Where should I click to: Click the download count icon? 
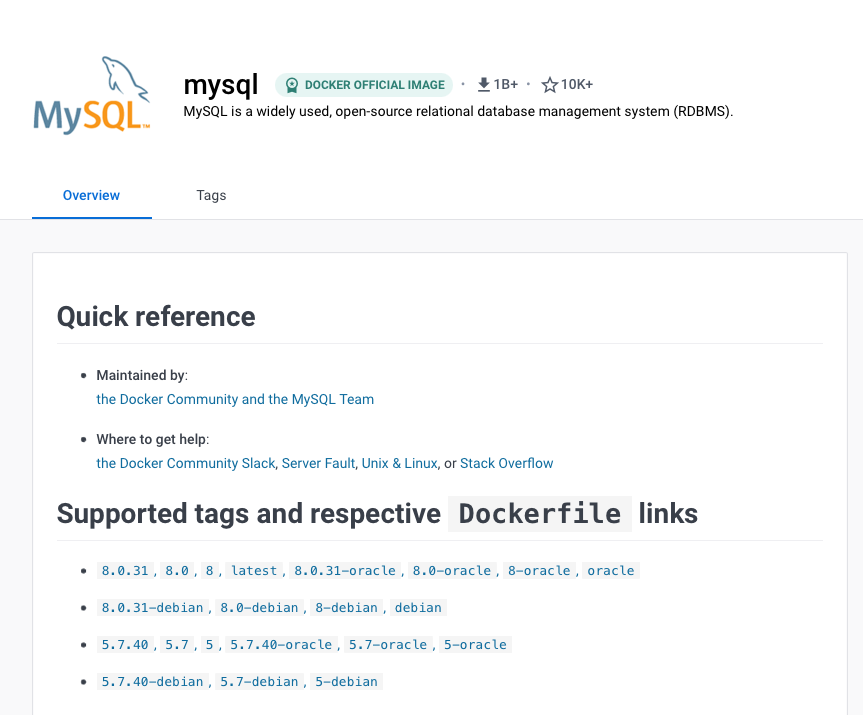pyautogui.click(x=484, y=85)
